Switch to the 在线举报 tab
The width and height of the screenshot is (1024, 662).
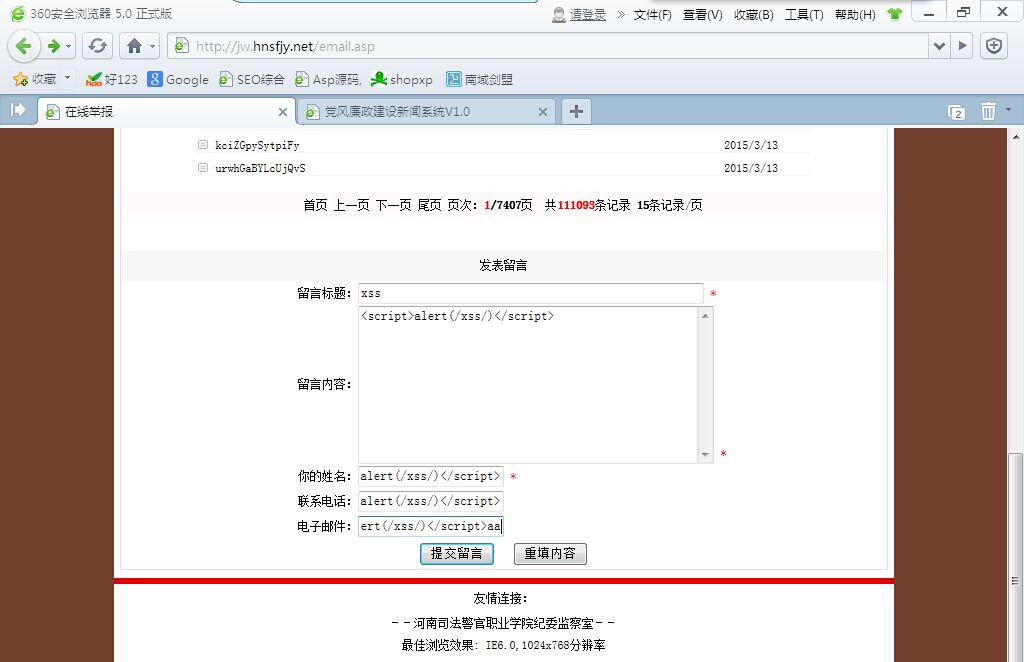coord(165,112)
